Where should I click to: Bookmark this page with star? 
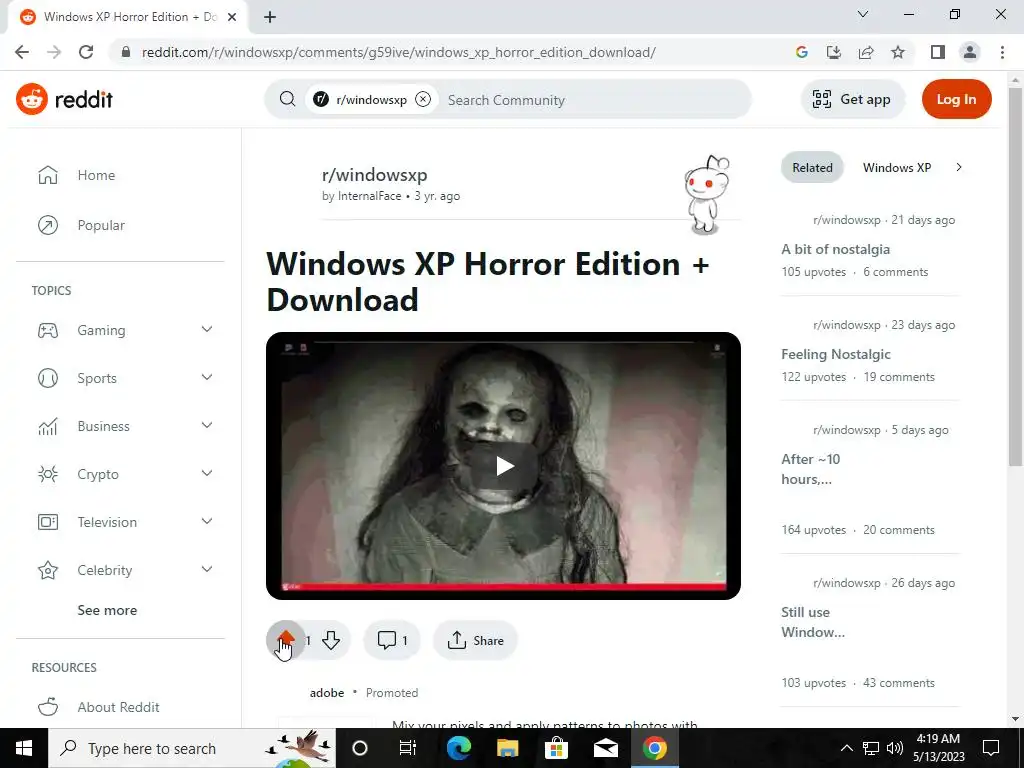pyautogui.click(x=898, y=52)
